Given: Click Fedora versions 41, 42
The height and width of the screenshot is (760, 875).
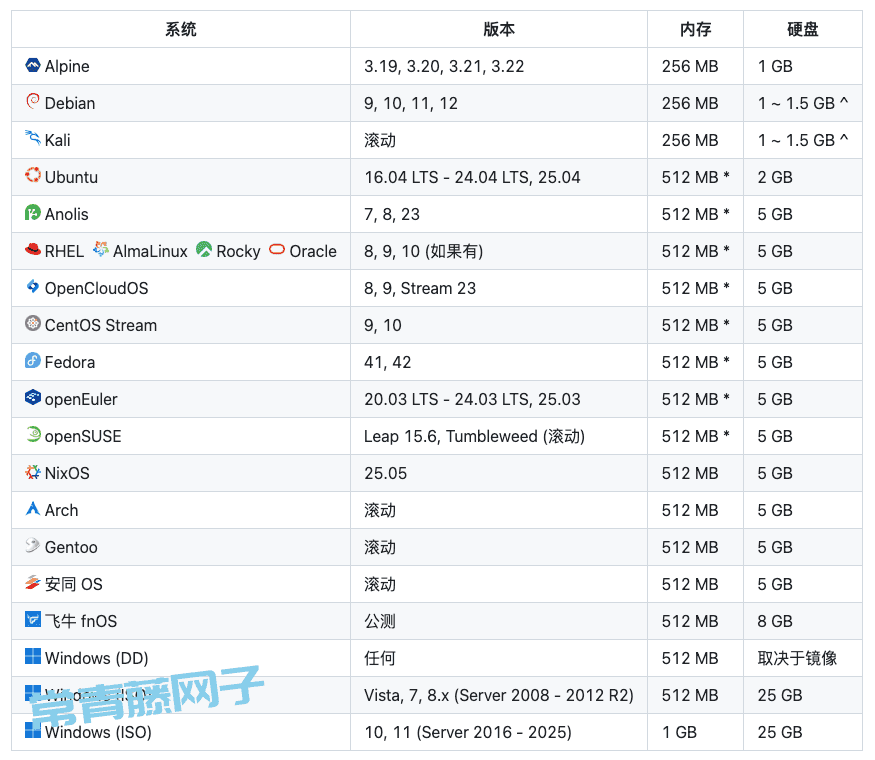Looking at the screenshot, I should coord(388,362).
